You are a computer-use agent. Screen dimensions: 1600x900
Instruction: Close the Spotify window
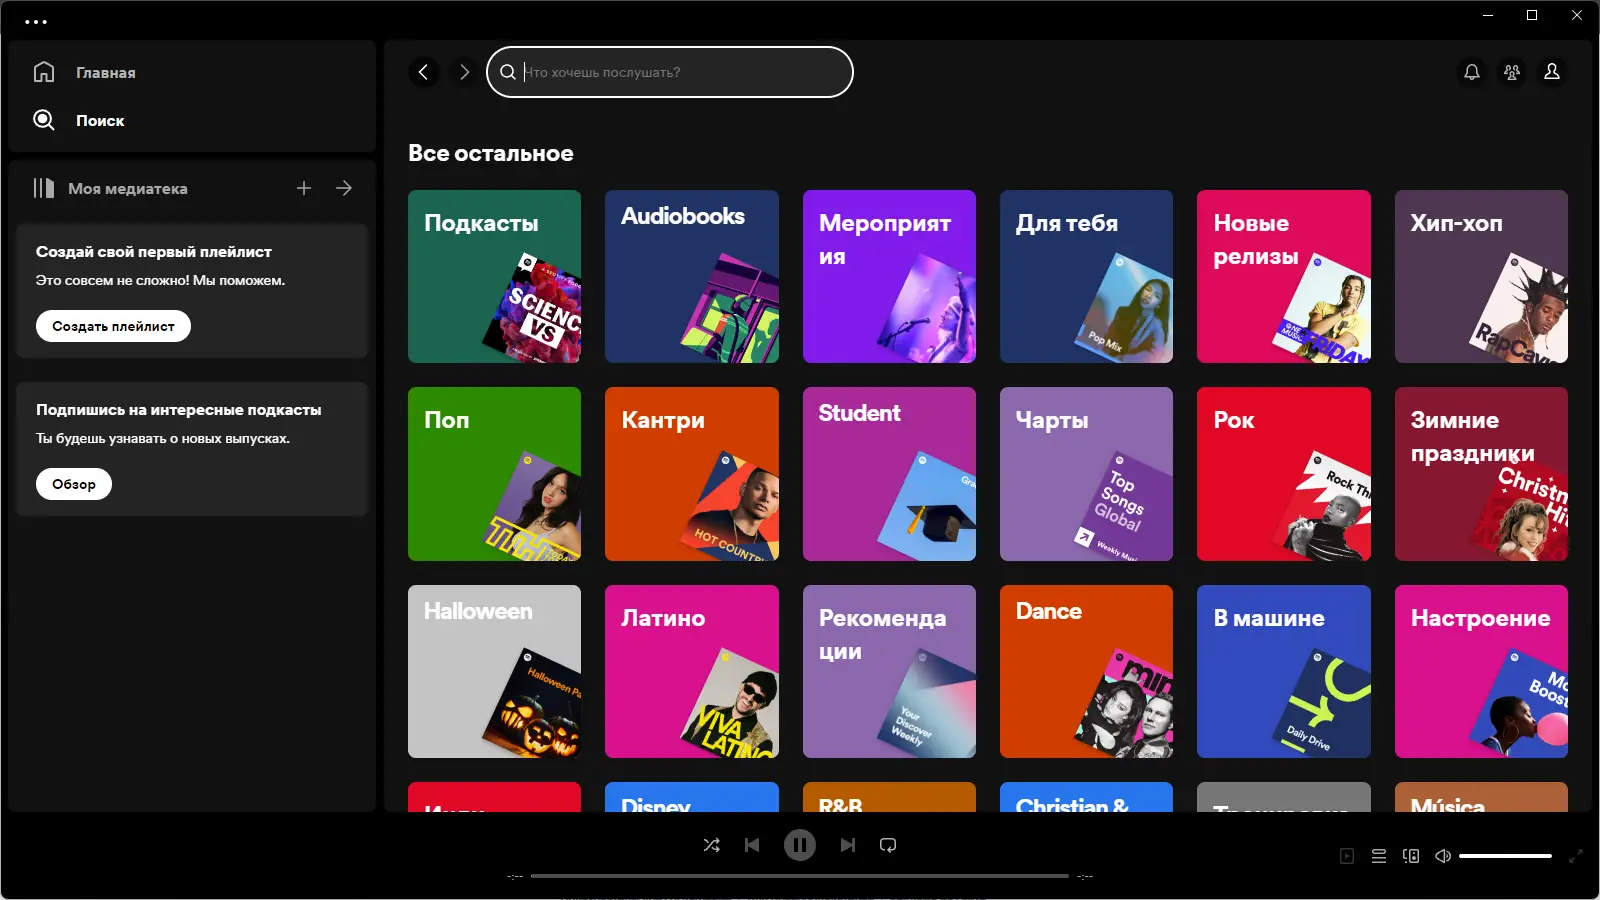(1577, 15)
